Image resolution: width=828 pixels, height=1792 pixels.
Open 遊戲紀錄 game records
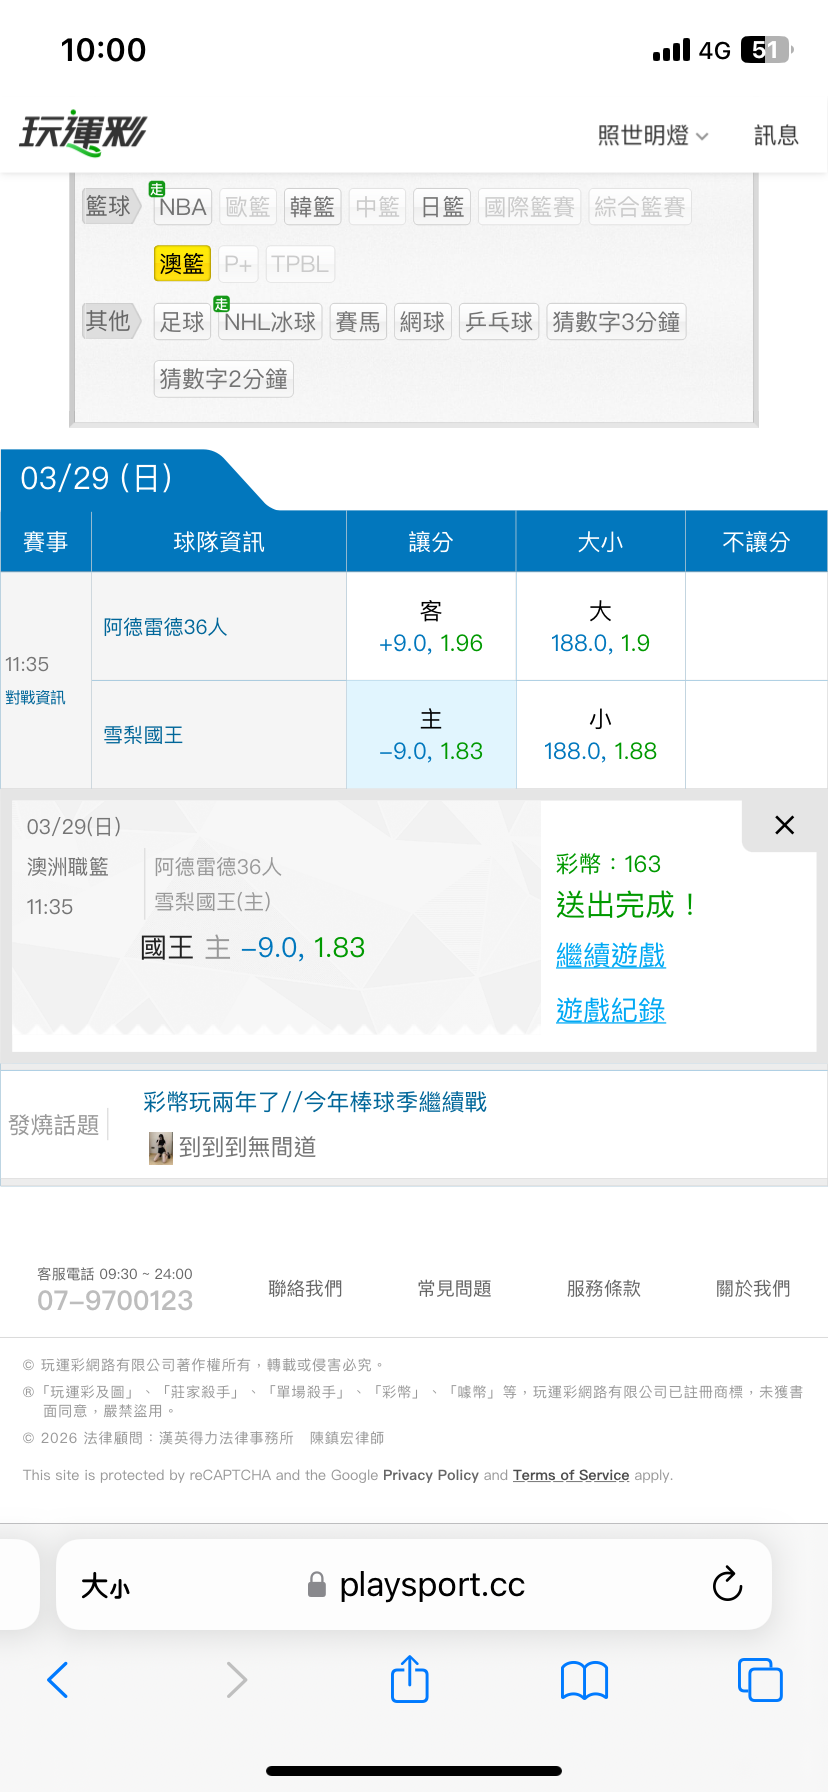(x=610, y=1010)
